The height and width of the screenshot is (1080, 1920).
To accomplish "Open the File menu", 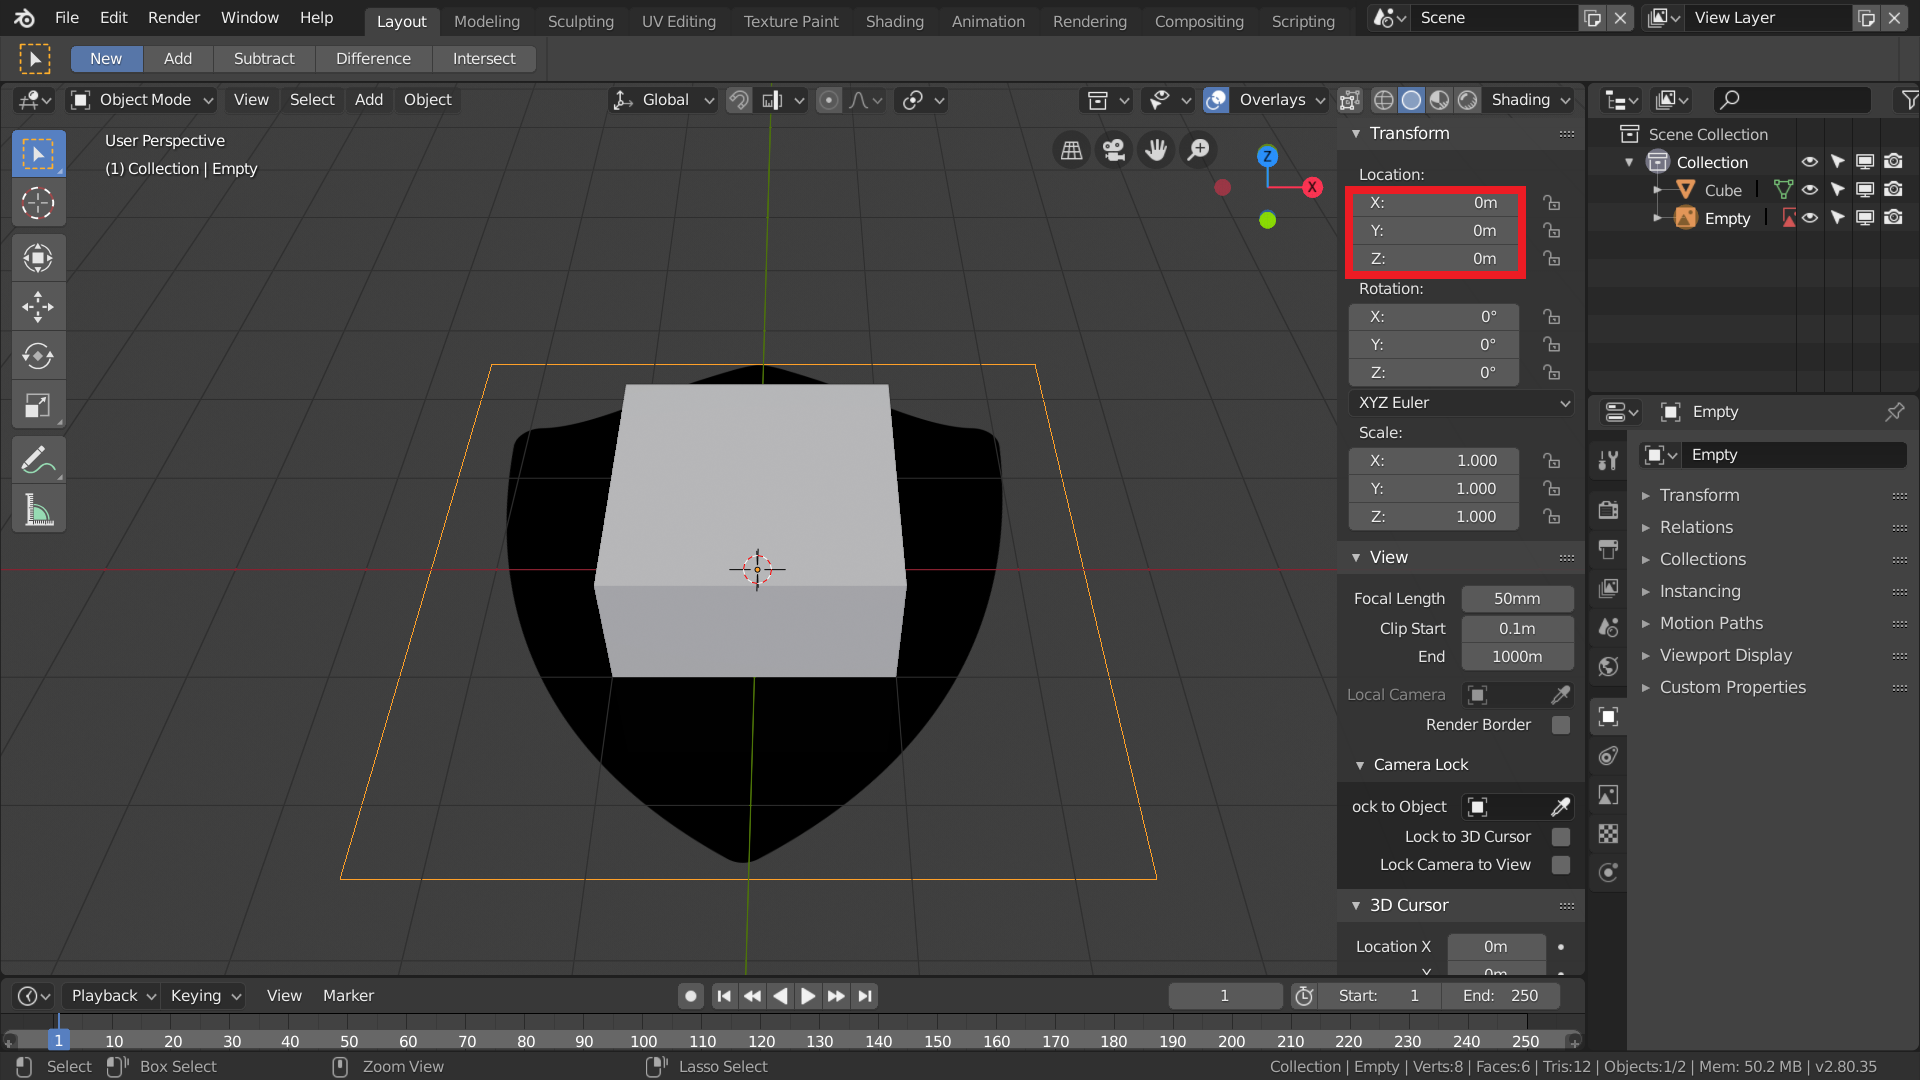I will point(67,18).
